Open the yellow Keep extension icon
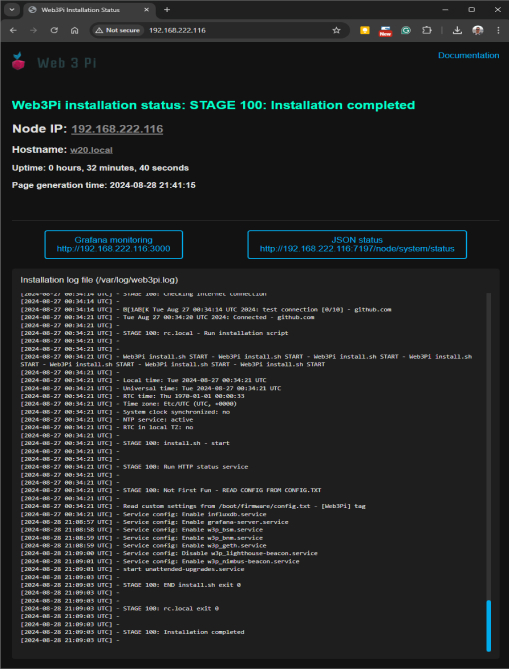Screen dimensions: 509x669 (365, 30)
